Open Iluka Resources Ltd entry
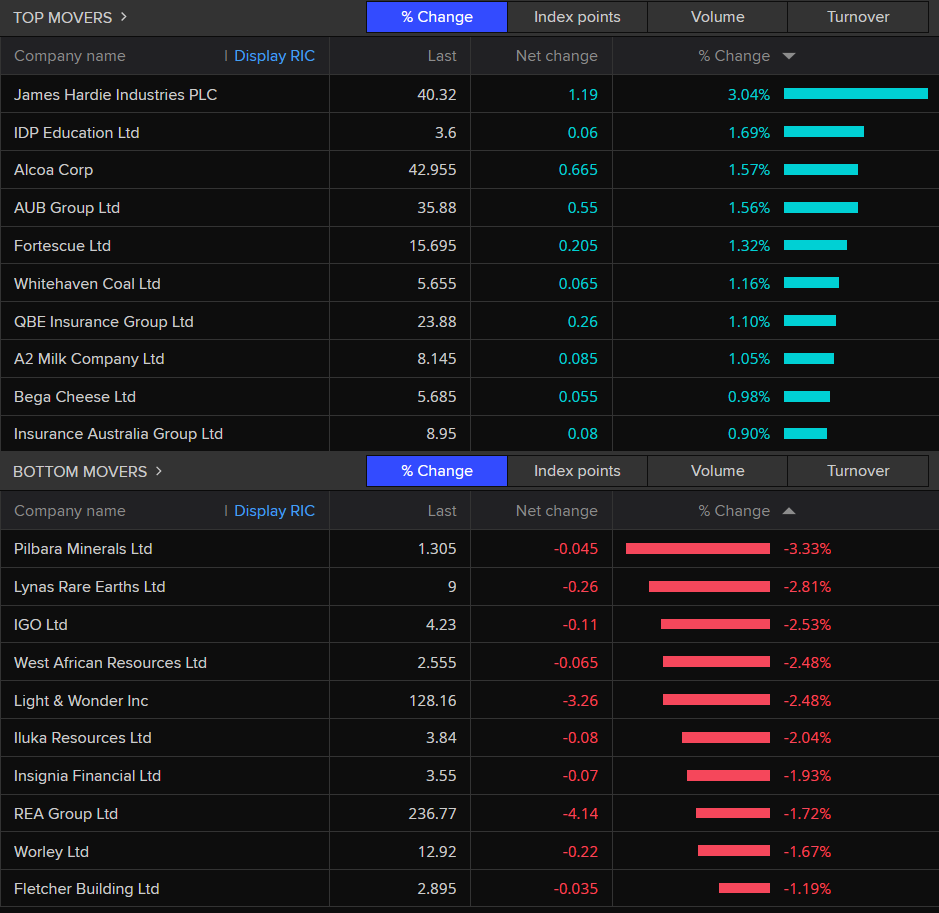Viewport: 939px width, 913px height. click(x=83, y=738)
